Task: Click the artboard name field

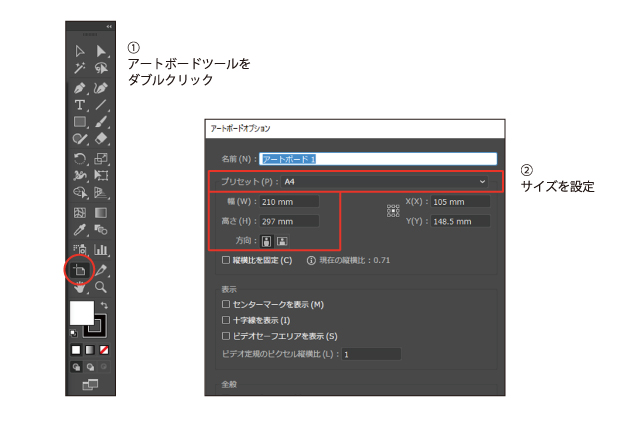Action: pyautogui.click(x=378, y=159)
